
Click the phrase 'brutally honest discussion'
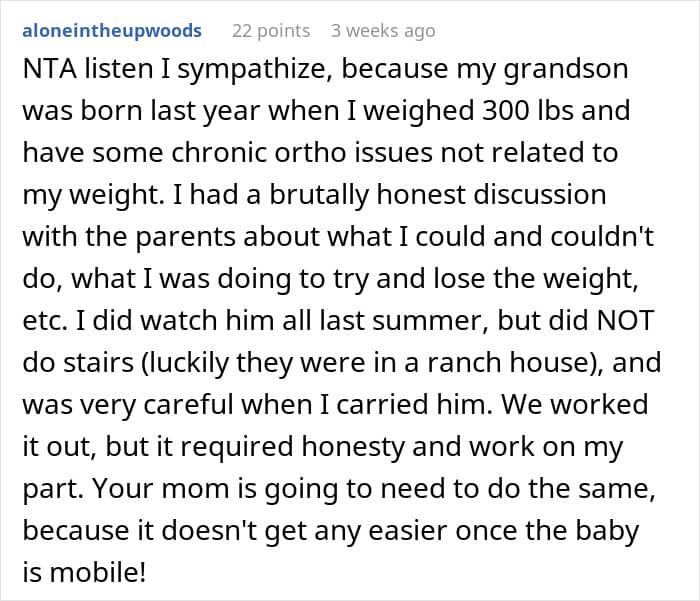pos(438,195)
